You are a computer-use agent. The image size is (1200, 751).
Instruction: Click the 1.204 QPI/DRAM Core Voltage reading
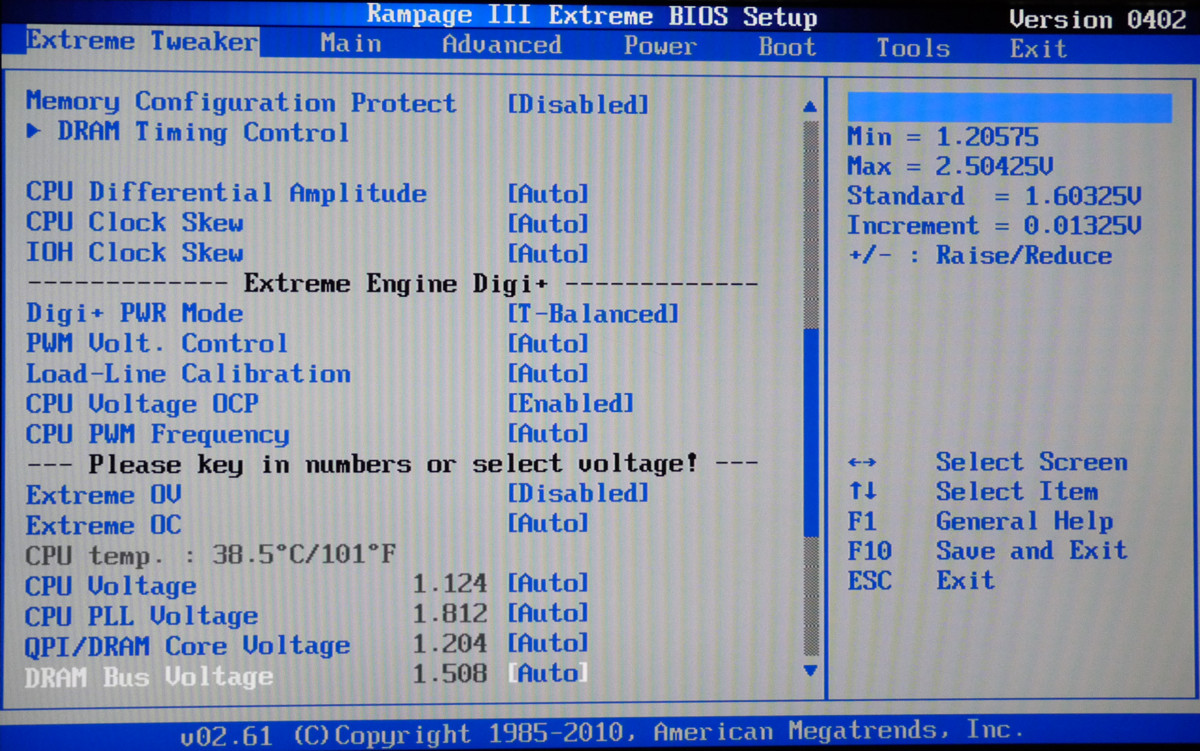click(x=450, y=643)
